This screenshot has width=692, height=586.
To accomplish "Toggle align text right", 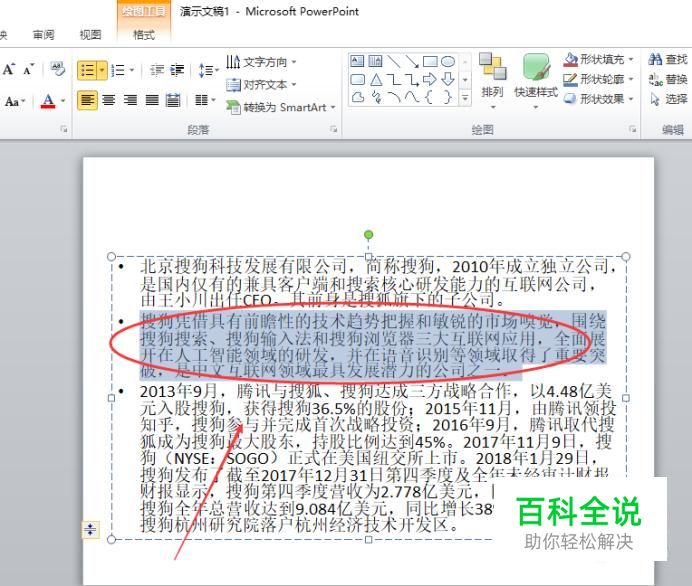I will click(x=130, y=100).
